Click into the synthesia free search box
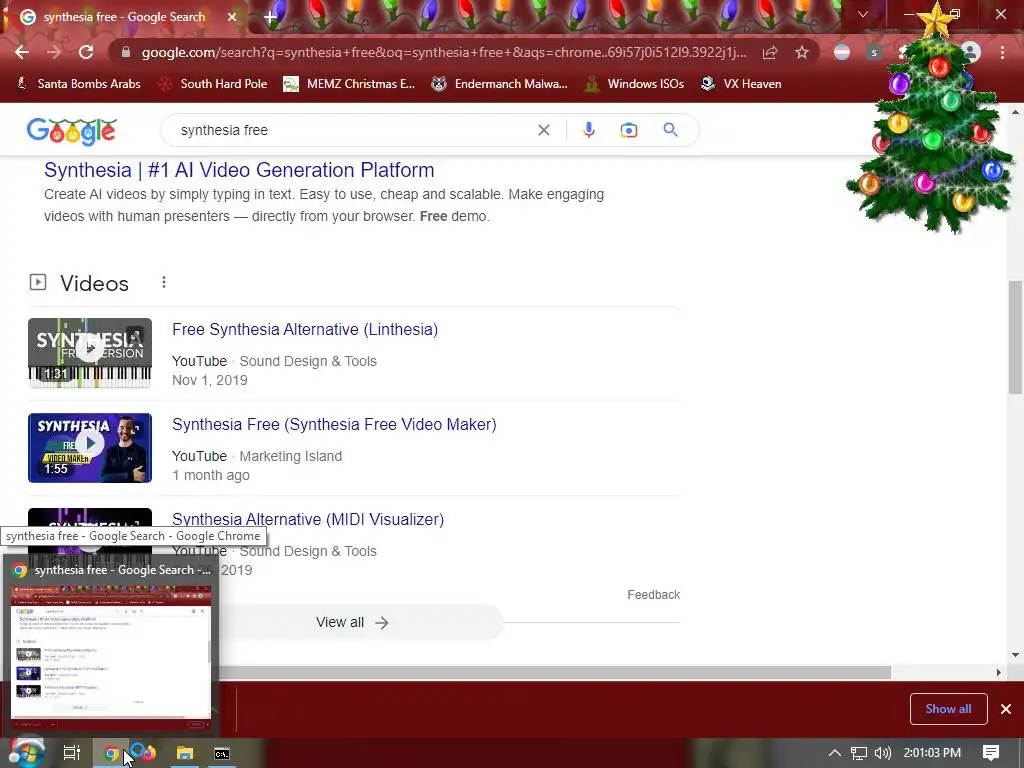 (x=353, y=130)
